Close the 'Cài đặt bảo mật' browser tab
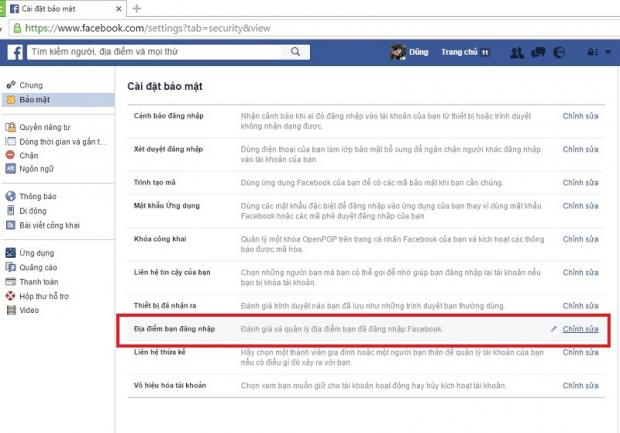This screenshot has height=433, width=620. coord(119,8)
